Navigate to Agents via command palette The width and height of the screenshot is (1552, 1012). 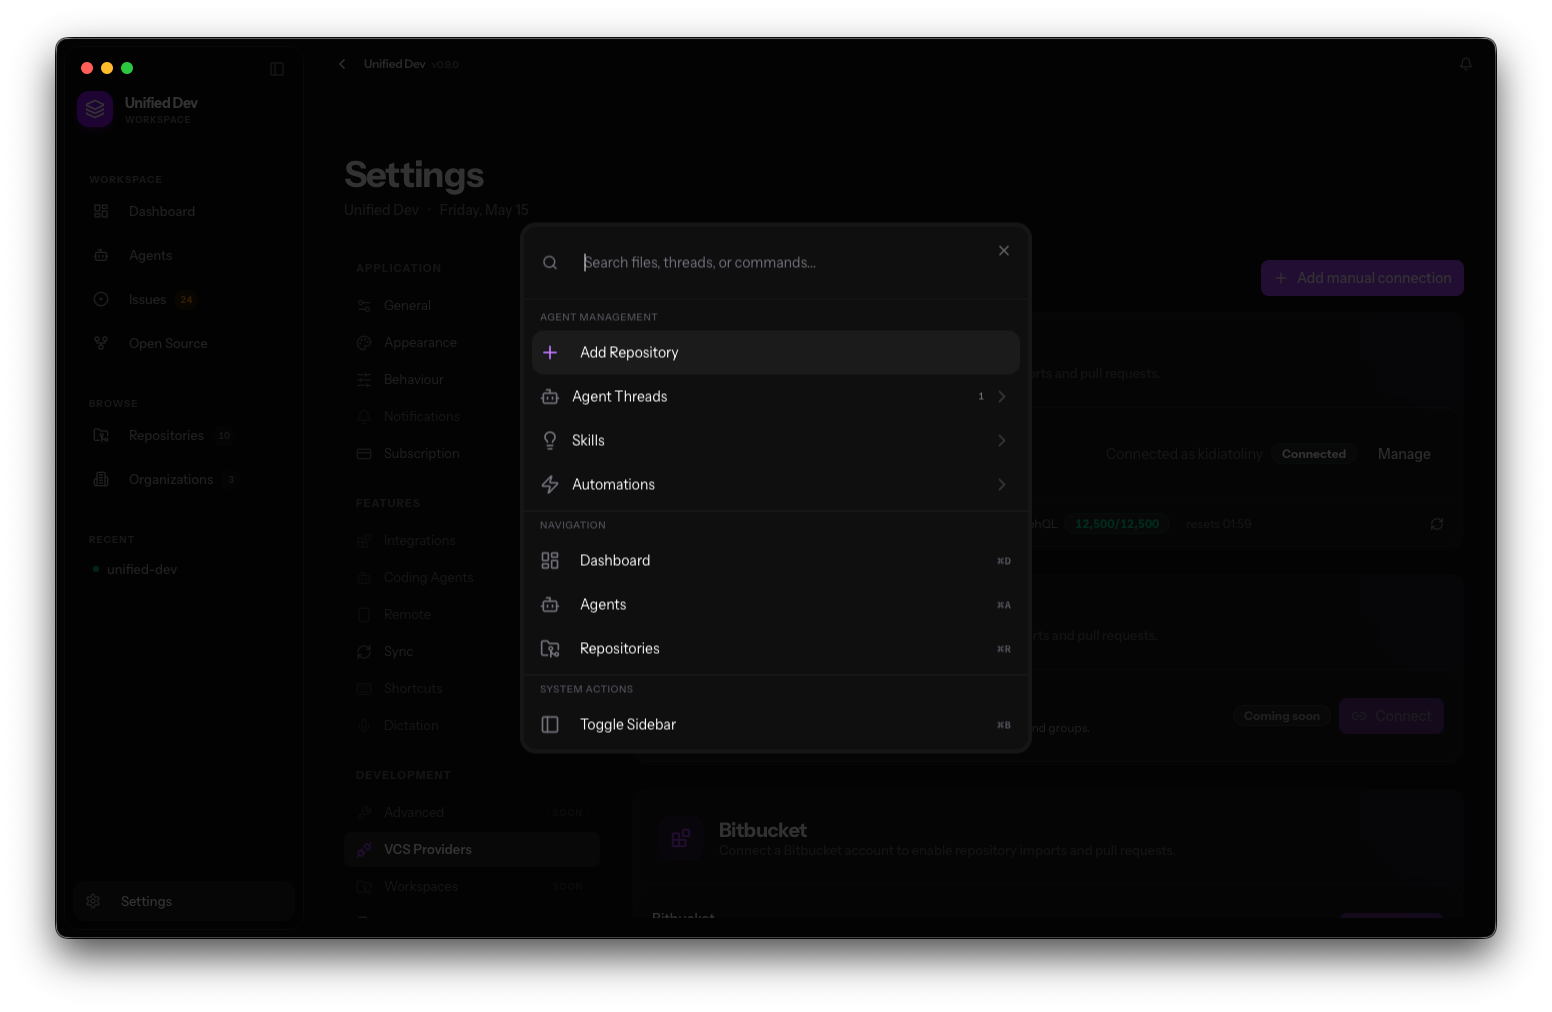tap(776, 605)
